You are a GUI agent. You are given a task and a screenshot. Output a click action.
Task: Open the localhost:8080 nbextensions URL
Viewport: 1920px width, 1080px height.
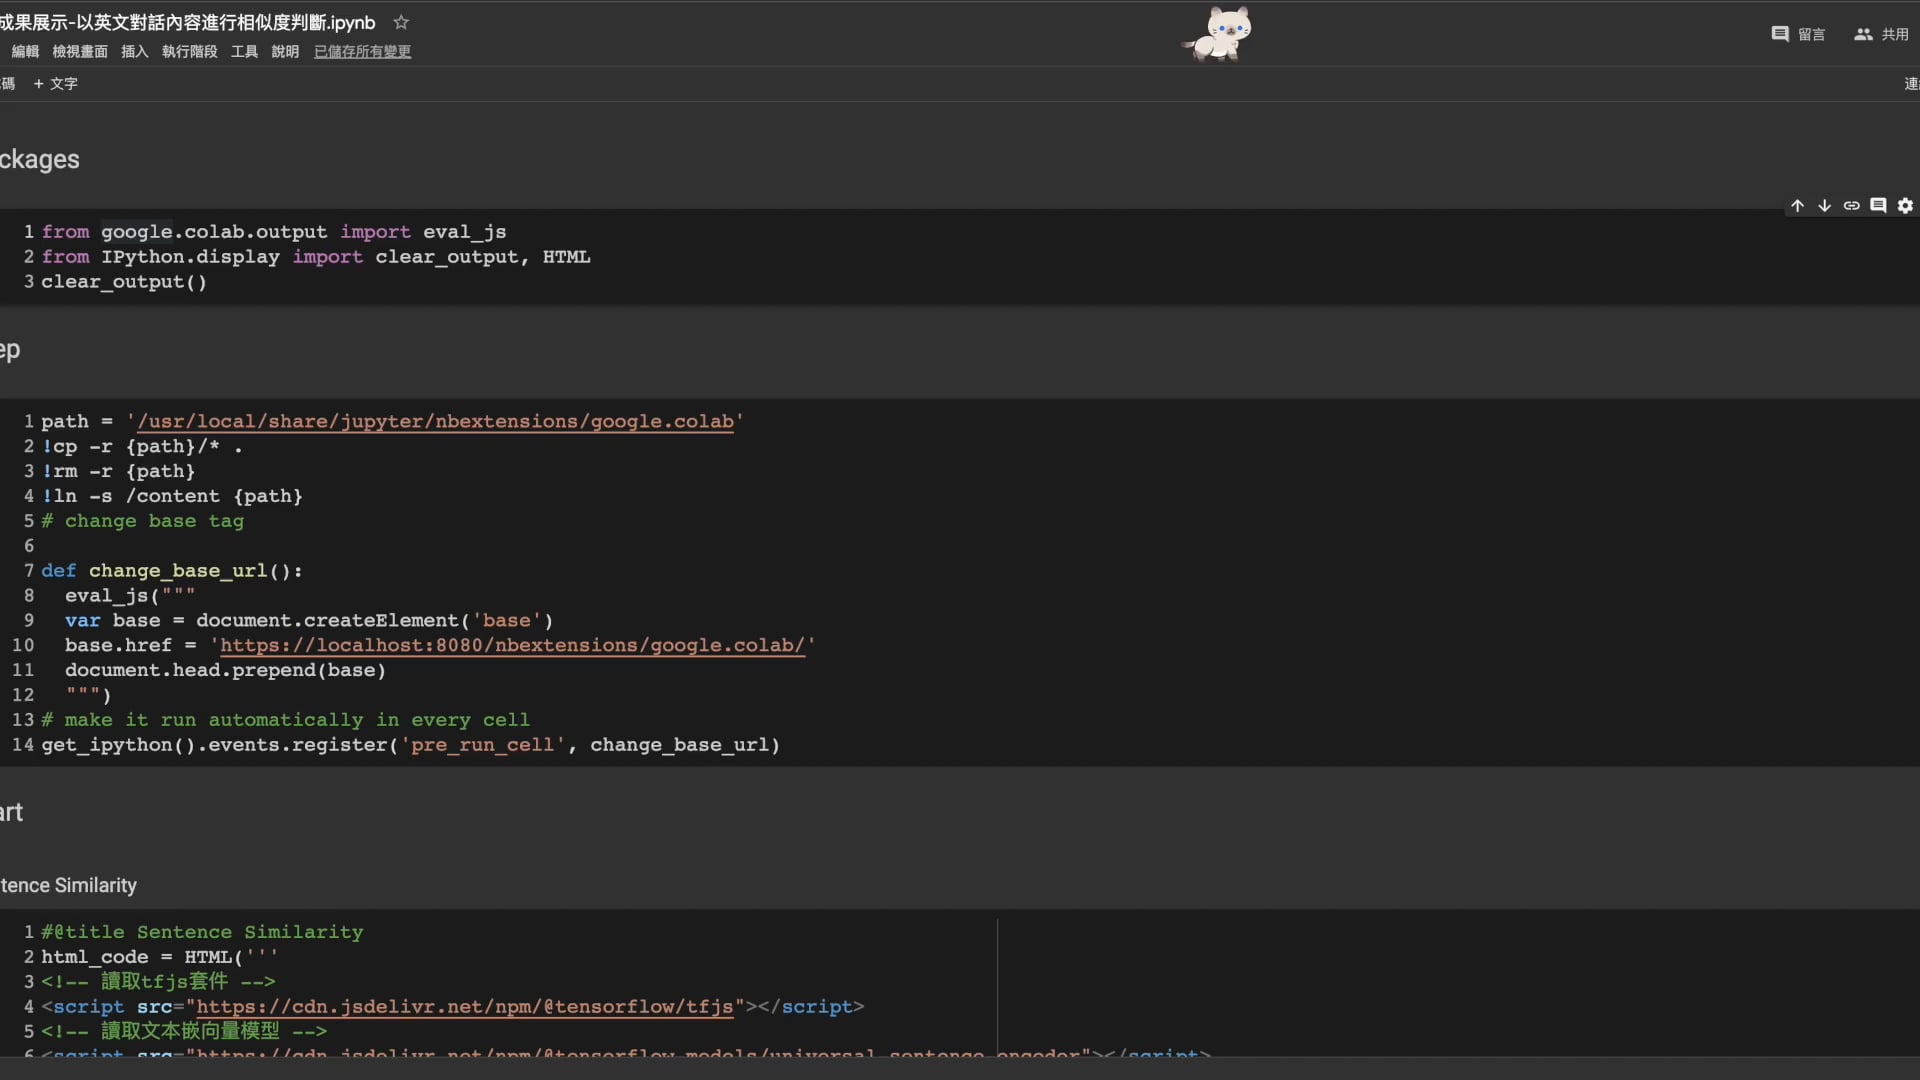click(512, 646)
